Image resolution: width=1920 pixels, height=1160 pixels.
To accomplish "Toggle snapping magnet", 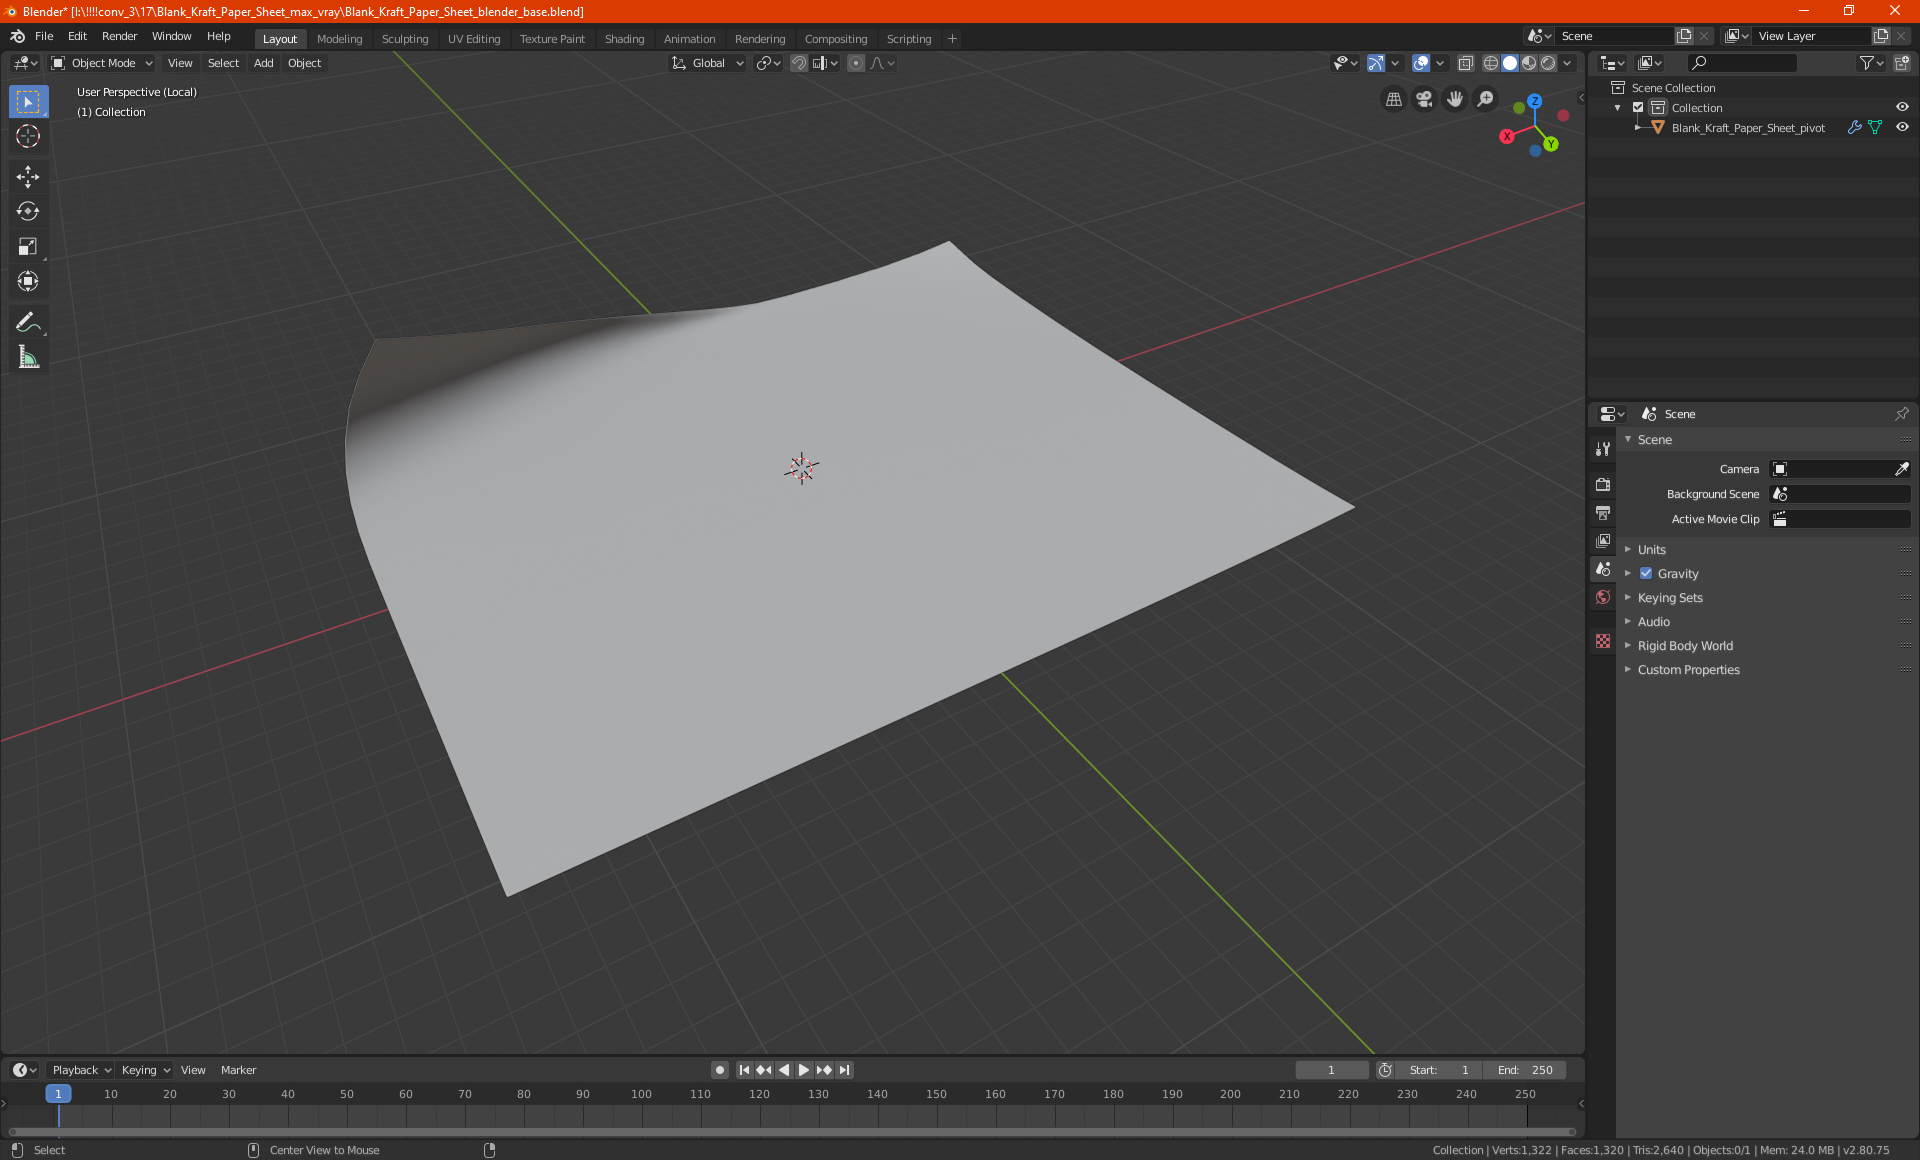I will click(x=799, y=63).
